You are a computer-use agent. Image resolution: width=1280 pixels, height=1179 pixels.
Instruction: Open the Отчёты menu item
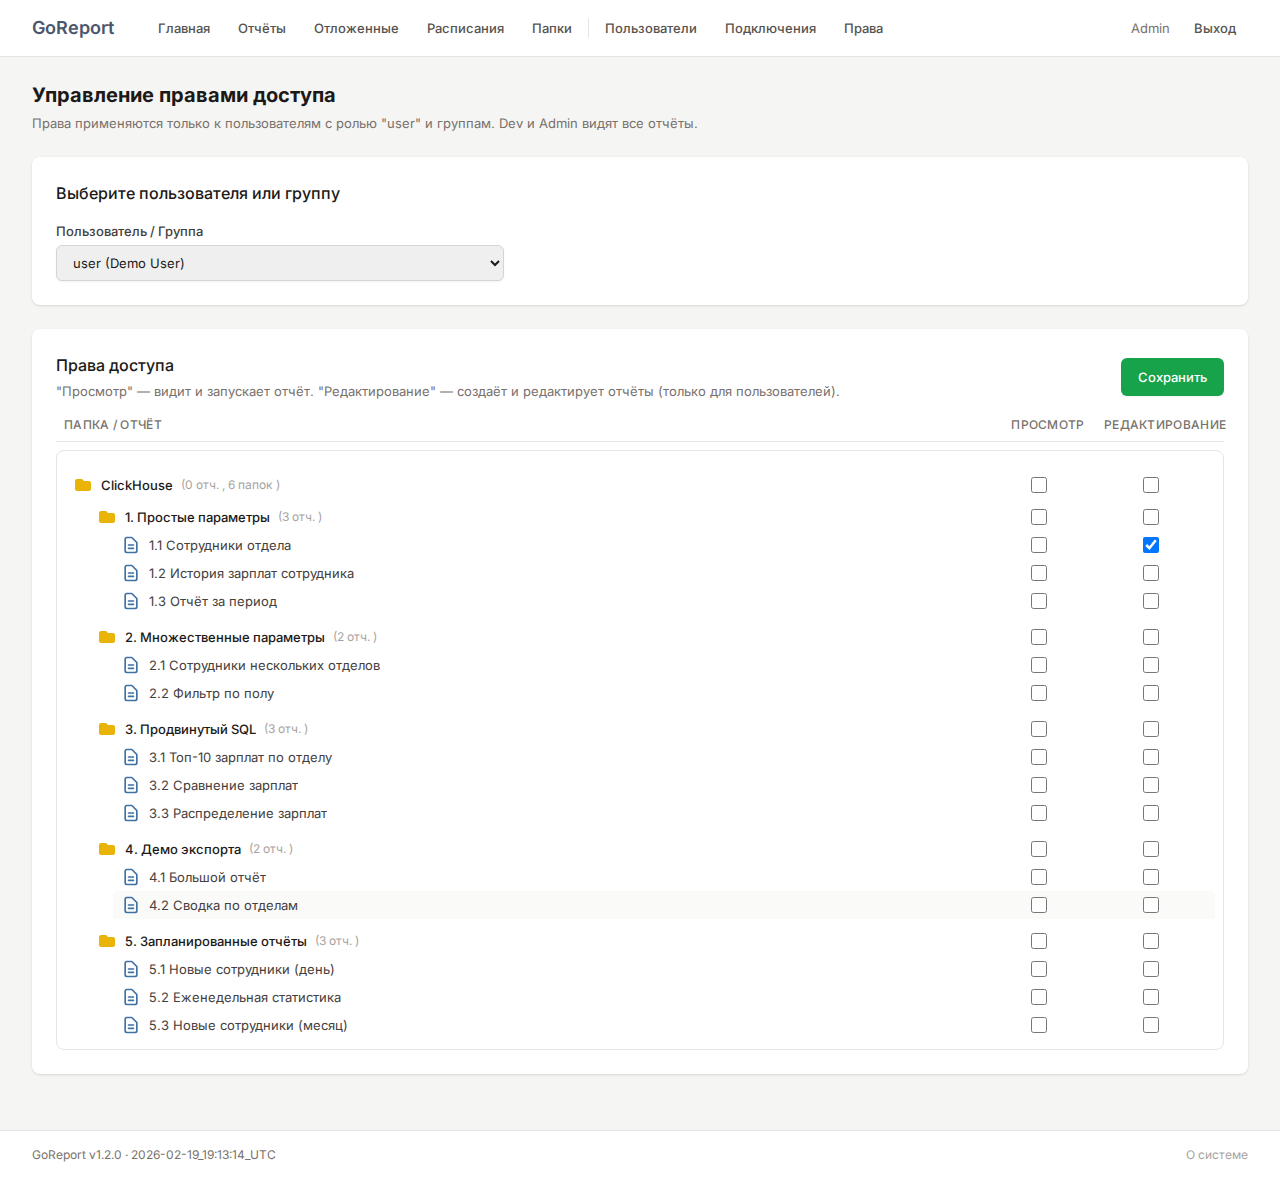(x=262, y=28)
